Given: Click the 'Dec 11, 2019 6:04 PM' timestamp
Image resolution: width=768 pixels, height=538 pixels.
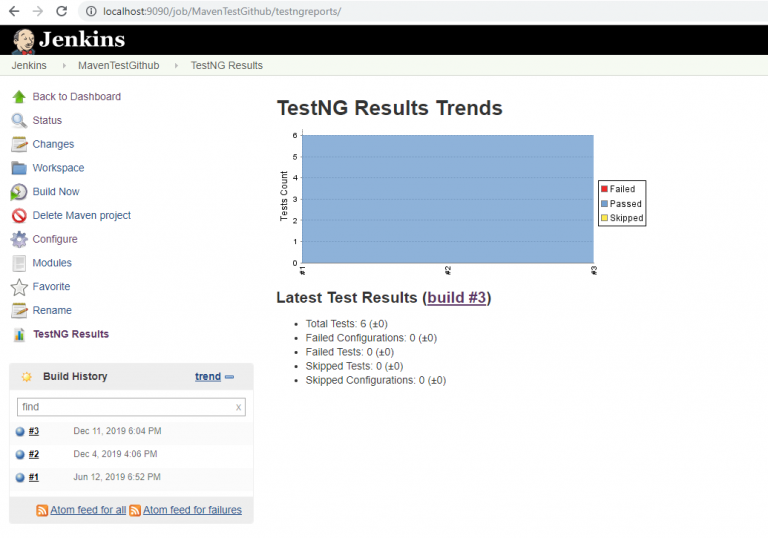Looking at the screenshot, I should pos(118,431).
